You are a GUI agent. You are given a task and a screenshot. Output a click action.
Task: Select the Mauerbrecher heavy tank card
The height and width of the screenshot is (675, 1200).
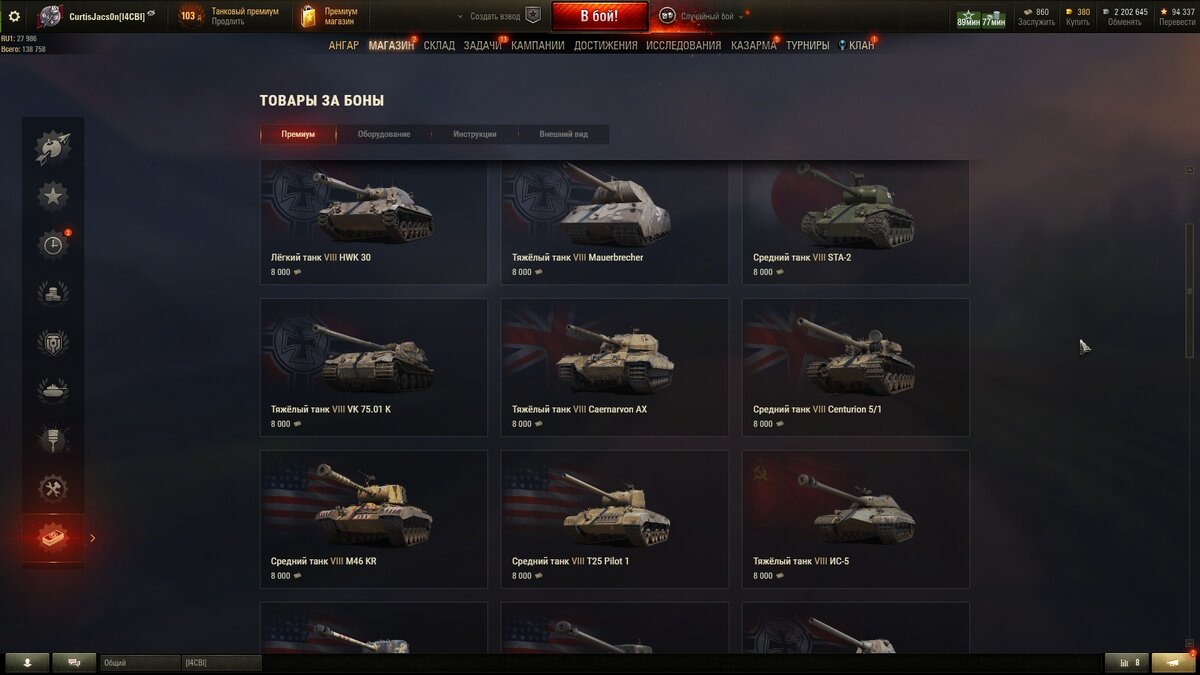(615, 222)
